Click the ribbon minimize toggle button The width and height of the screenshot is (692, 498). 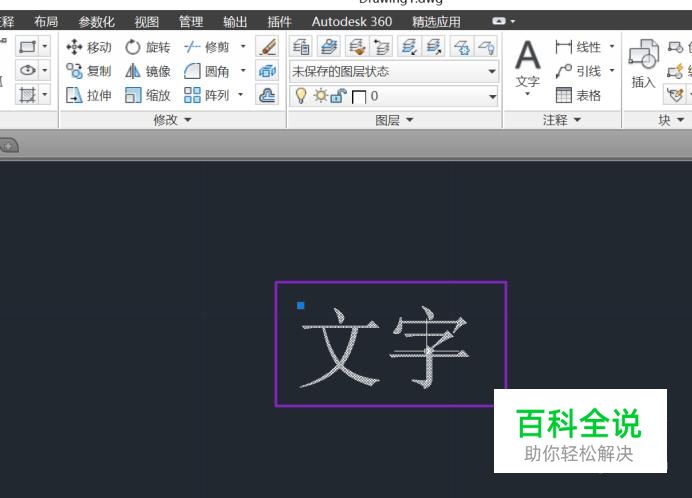pos(499,21)
